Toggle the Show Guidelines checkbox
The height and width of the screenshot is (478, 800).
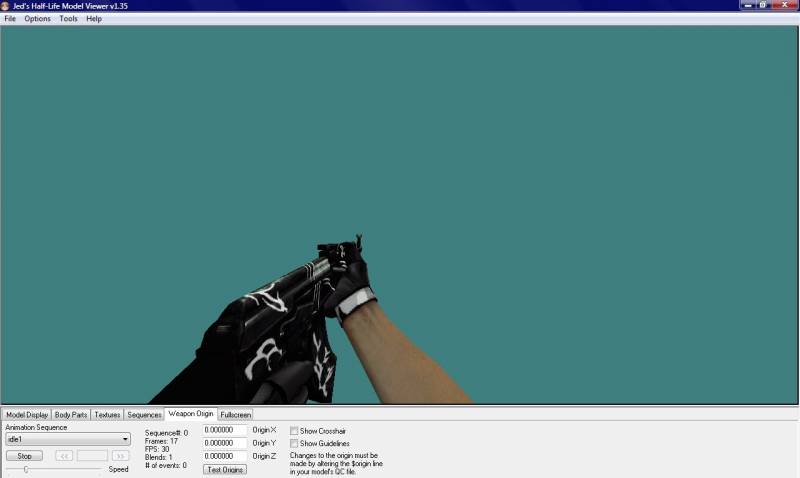[294, 443]
